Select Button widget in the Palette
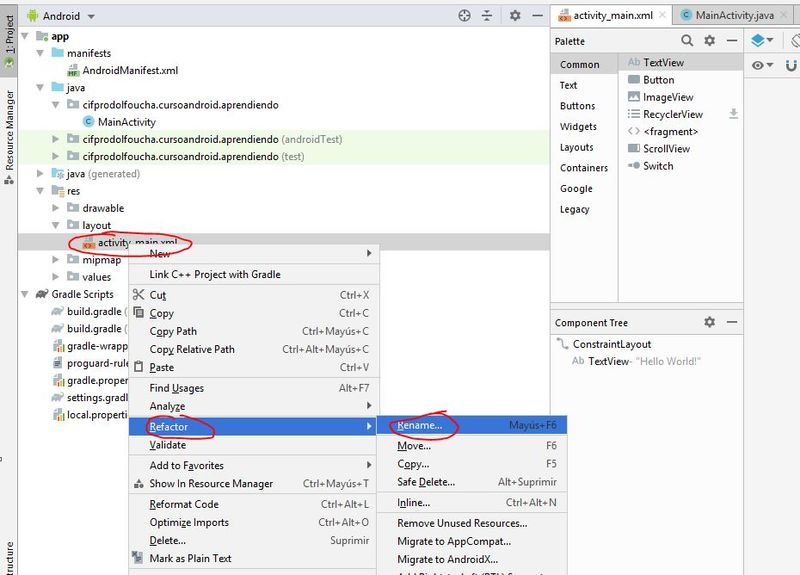Viewport: 800px width, 575px height. (x=681, y=80)
